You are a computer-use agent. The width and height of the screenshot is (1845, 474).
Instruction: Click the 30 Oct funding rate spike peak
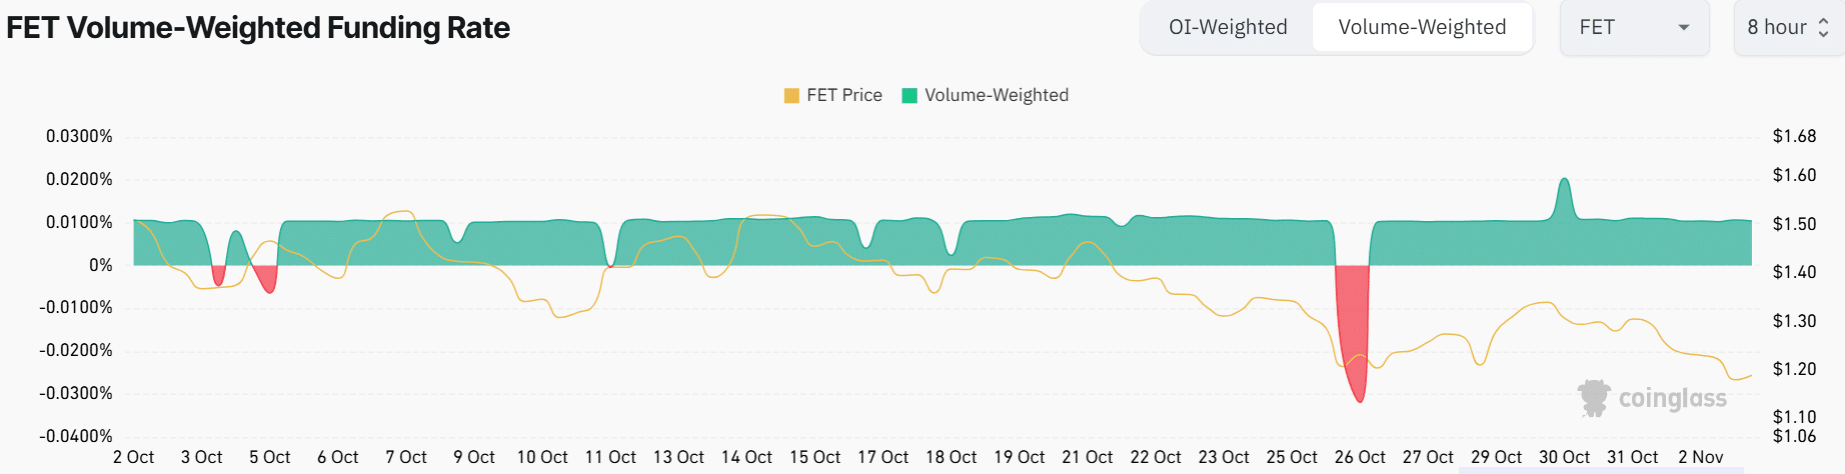[x=1564, y=182]
